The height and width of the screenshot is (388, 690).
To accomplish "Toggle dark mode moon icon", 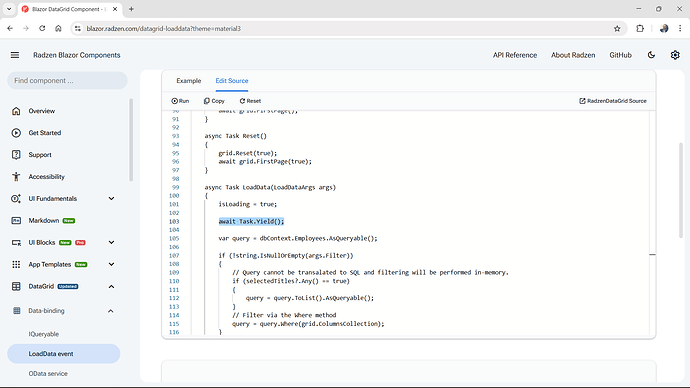I will pos(651,55).
